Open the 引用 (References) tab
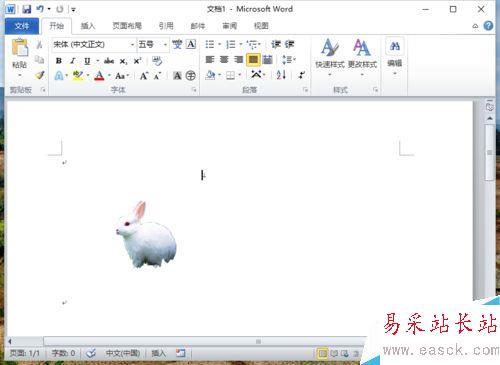This screenshot has height=365, width=500. [x=166, y=26]
